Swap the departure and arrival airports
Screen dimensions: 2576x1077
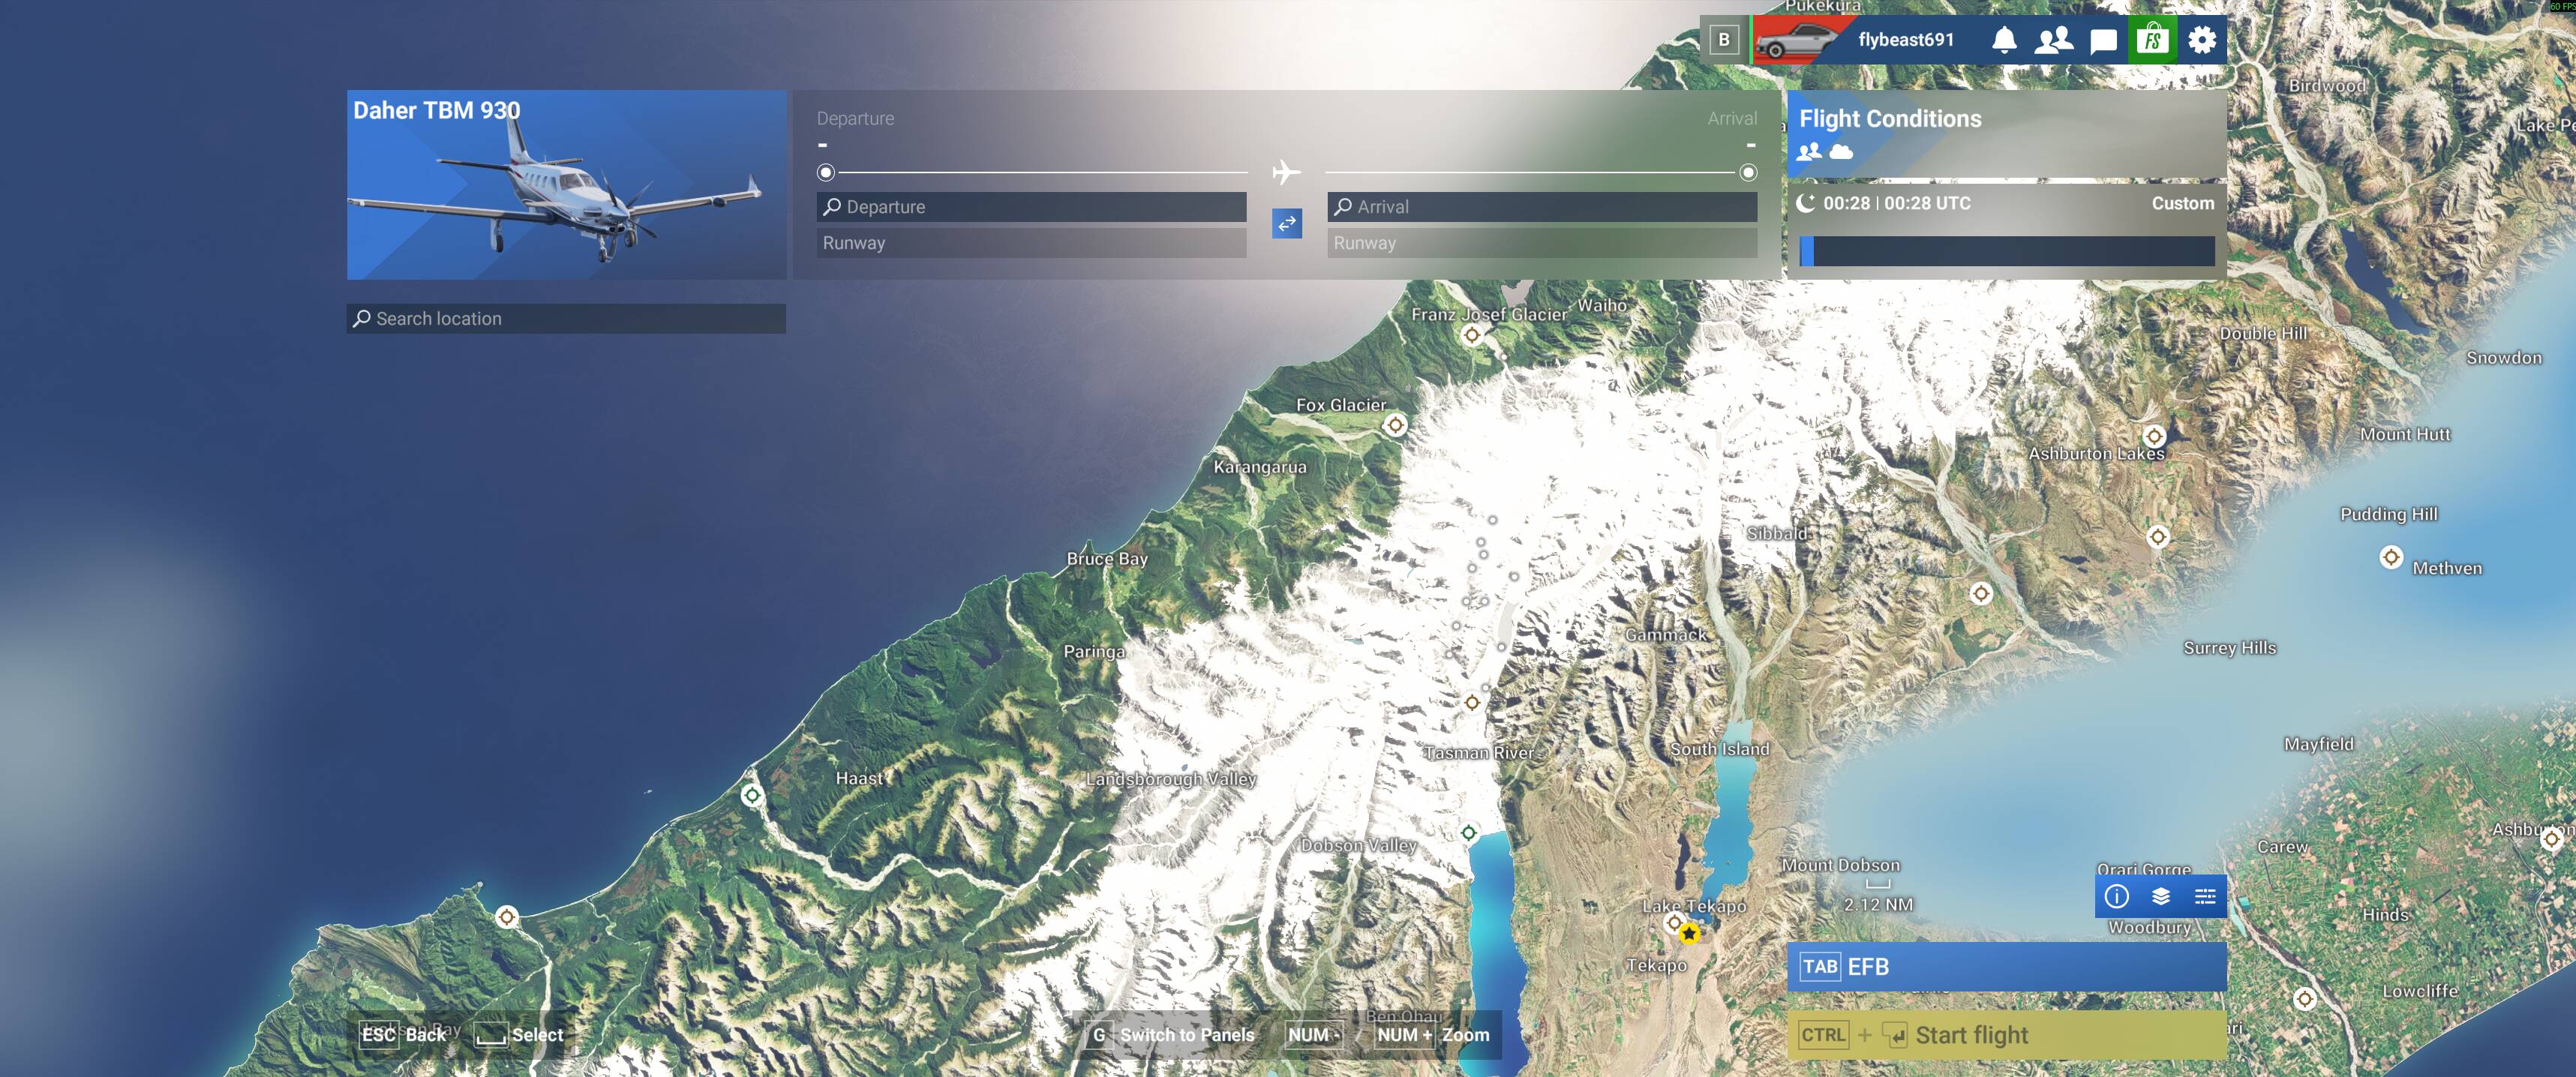[1286, 223]
